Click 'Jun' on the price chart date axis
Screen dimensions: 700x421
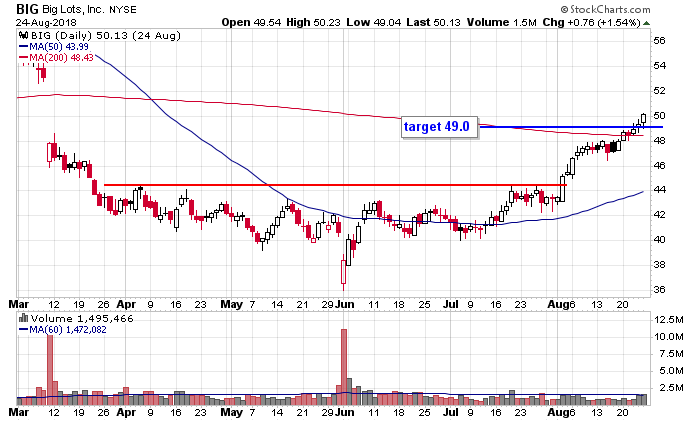pos(345,305)
